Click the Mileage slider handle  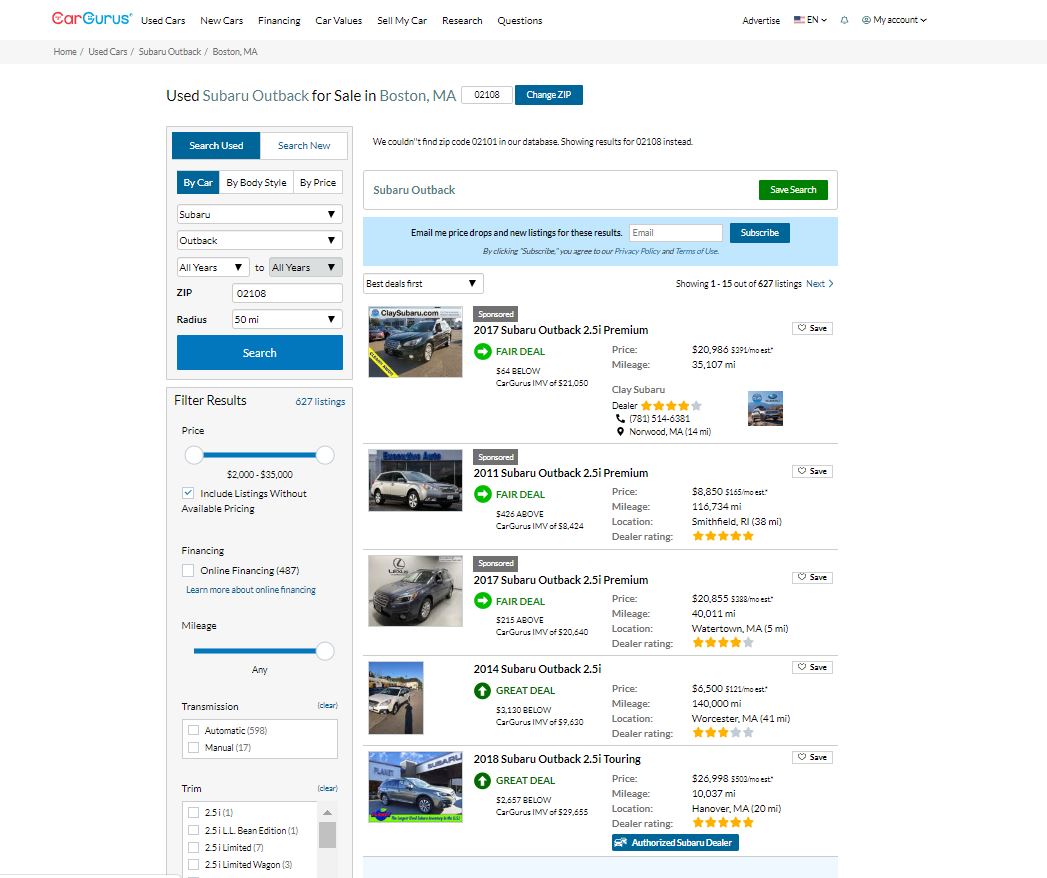[x=325, y=651]
